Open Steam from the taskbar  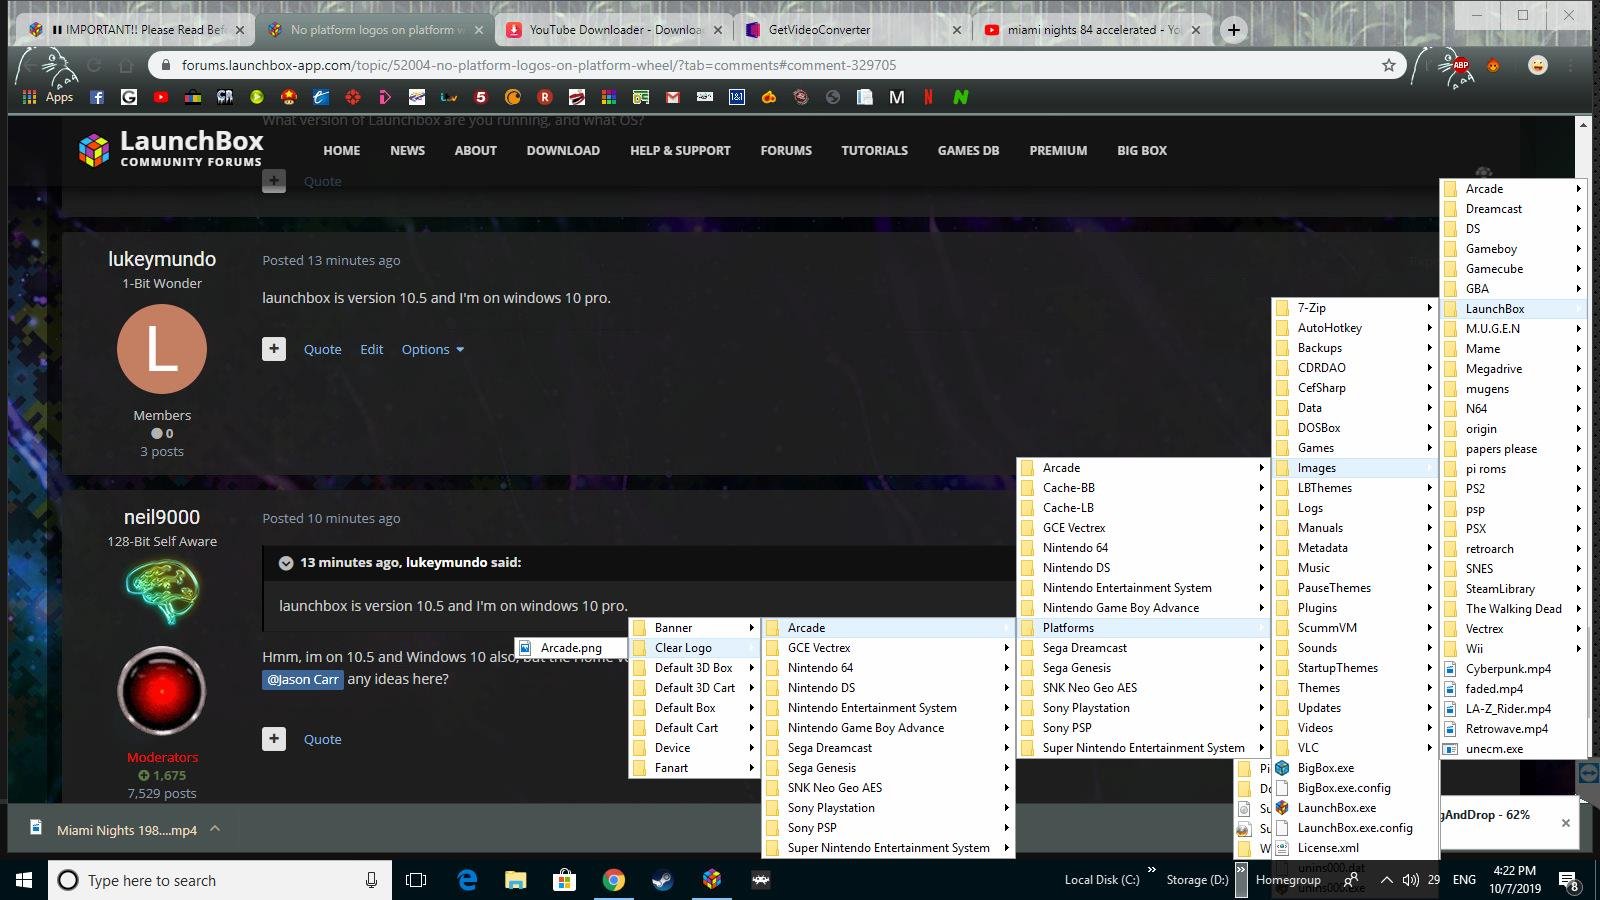tap(662, 880)
